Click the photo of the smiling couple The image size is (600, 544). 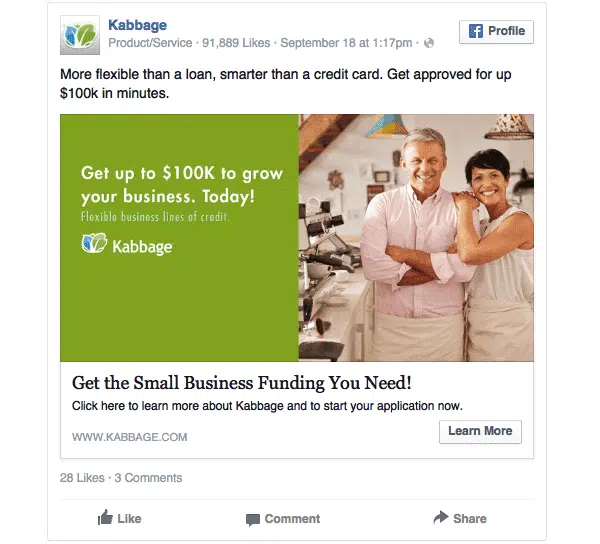pyautogui.click(x=416, y=238)
